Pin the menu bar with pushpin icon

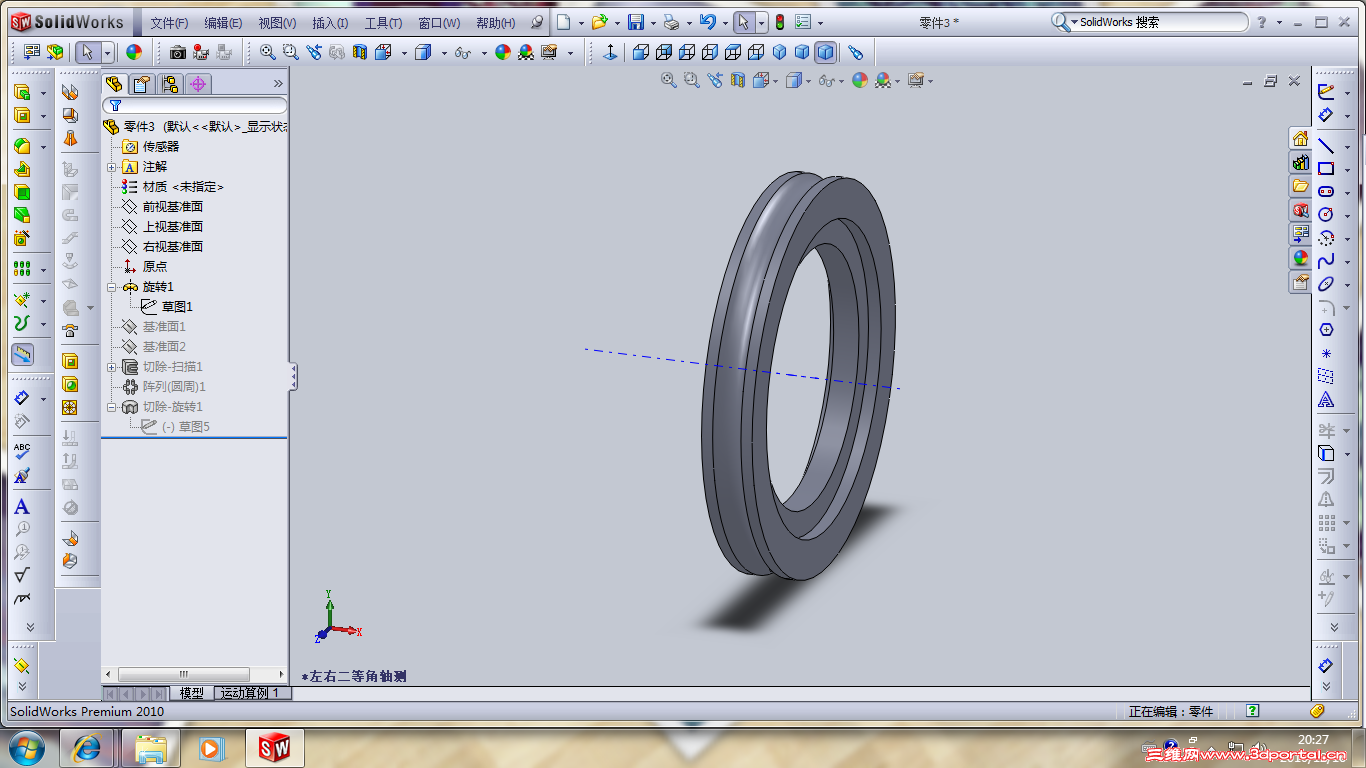537,22
